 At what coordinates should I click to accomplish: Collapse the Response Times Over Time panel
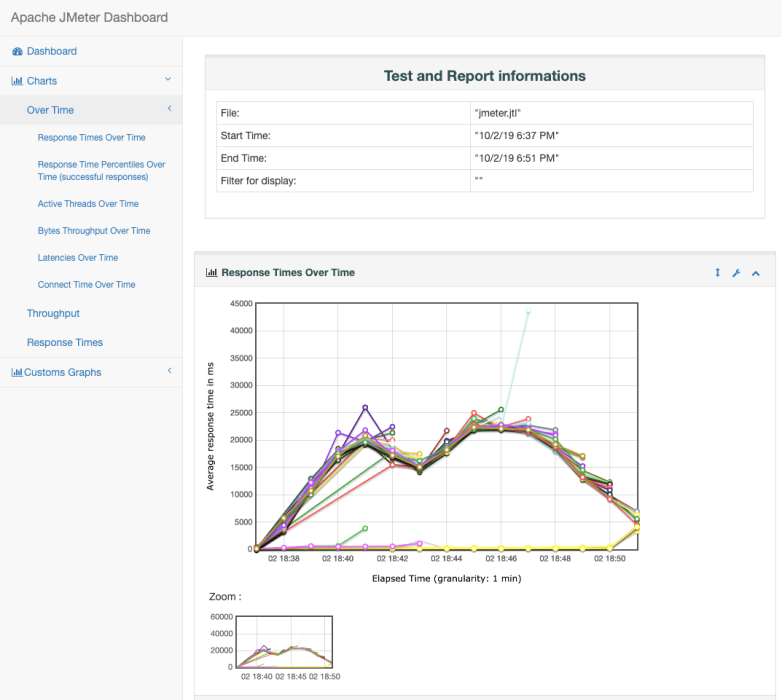click(756, 273)
